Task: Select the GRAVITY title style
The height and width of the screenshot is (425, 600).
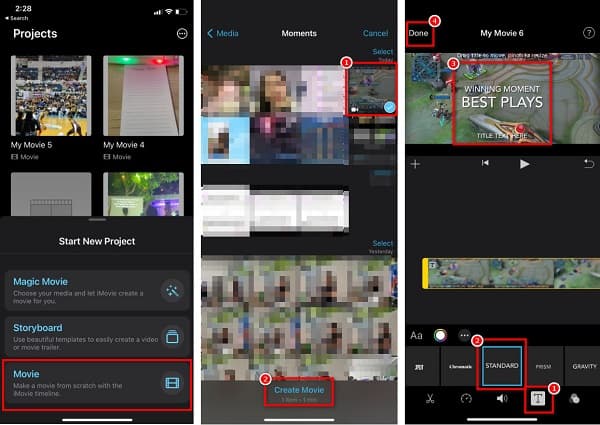Action: (x=583, y=366)
